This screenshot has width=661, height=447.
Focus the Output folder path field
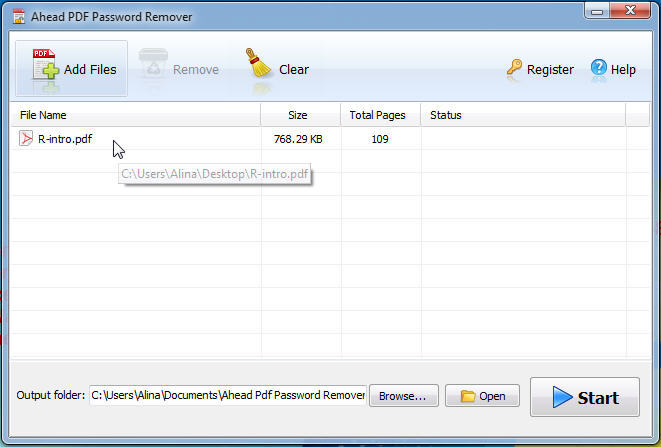pos(228,395)
